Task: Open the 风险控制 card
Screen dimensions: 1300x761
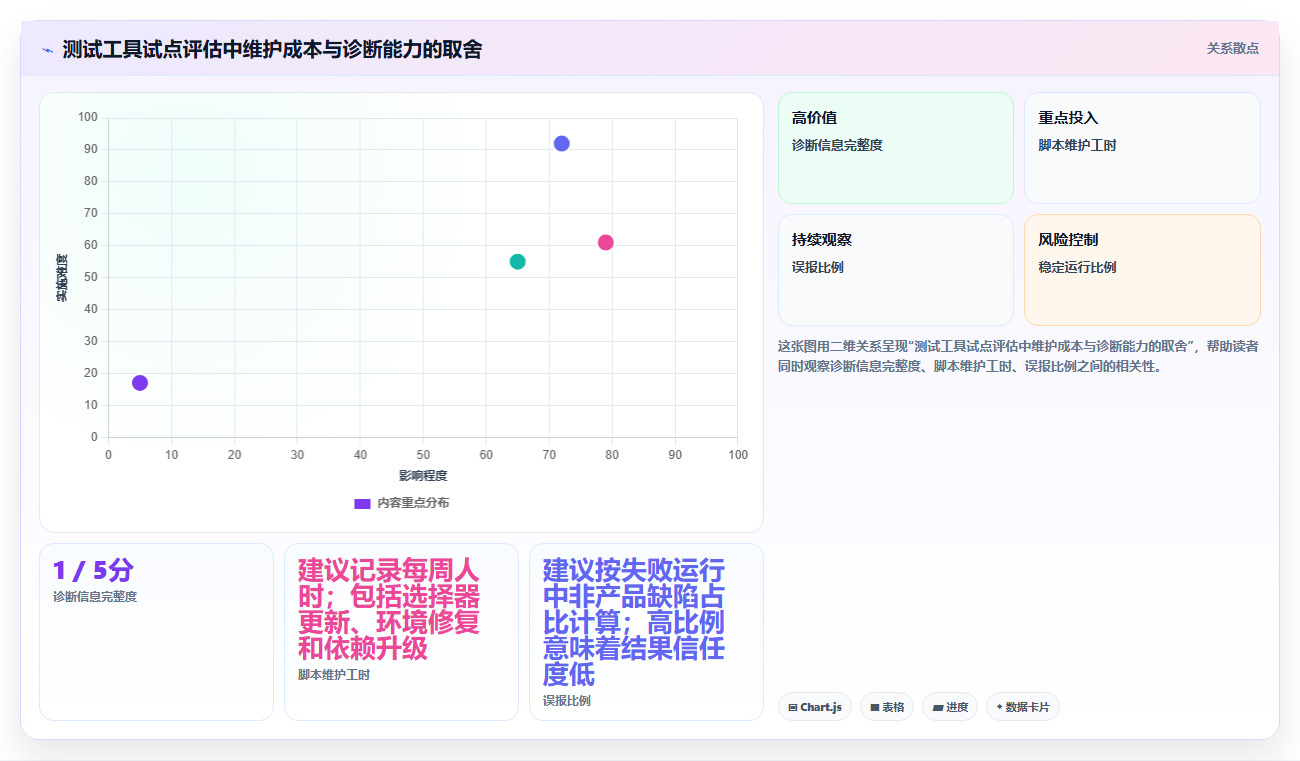Action: [1142, 270]
